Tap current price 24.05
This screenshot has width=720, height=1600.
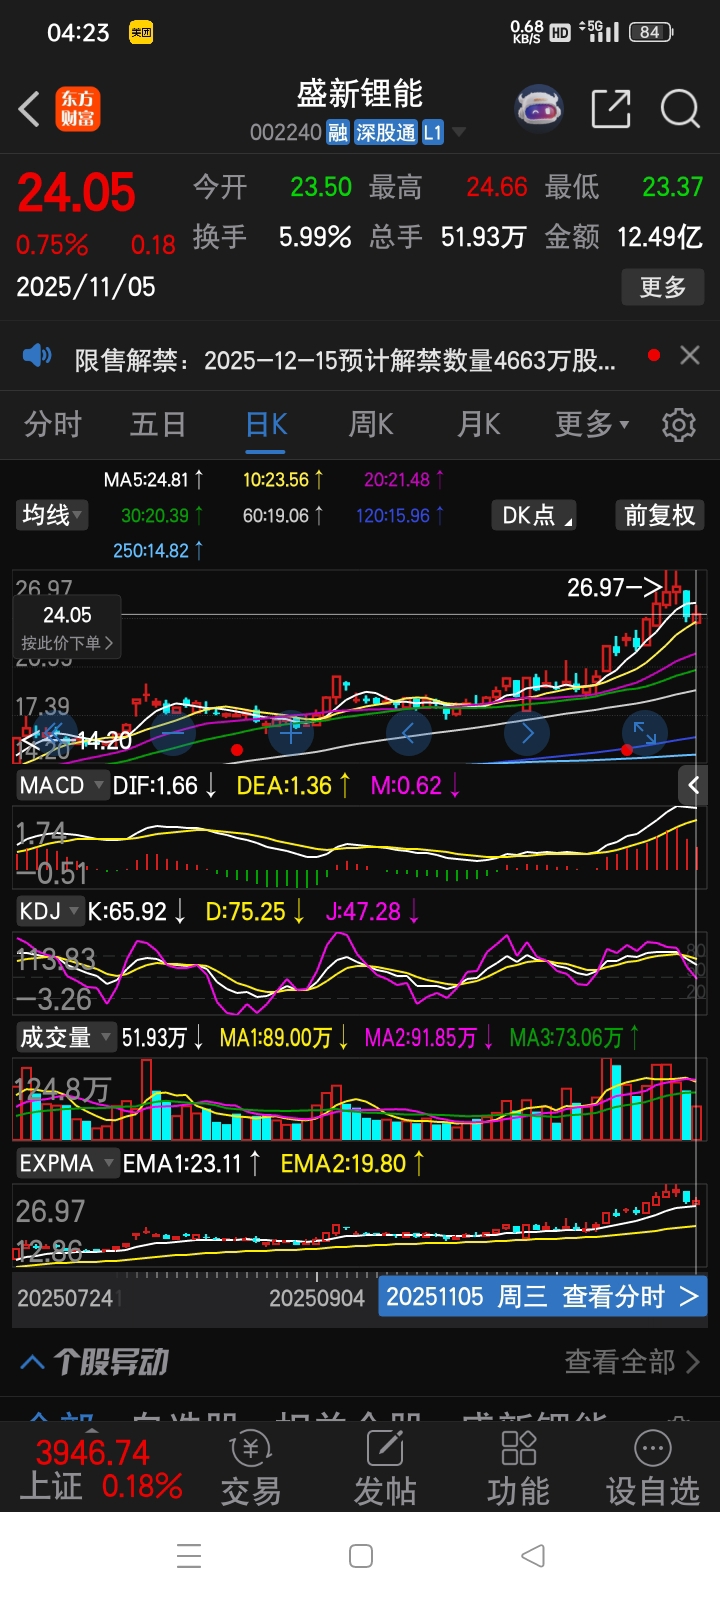(76, 192)
